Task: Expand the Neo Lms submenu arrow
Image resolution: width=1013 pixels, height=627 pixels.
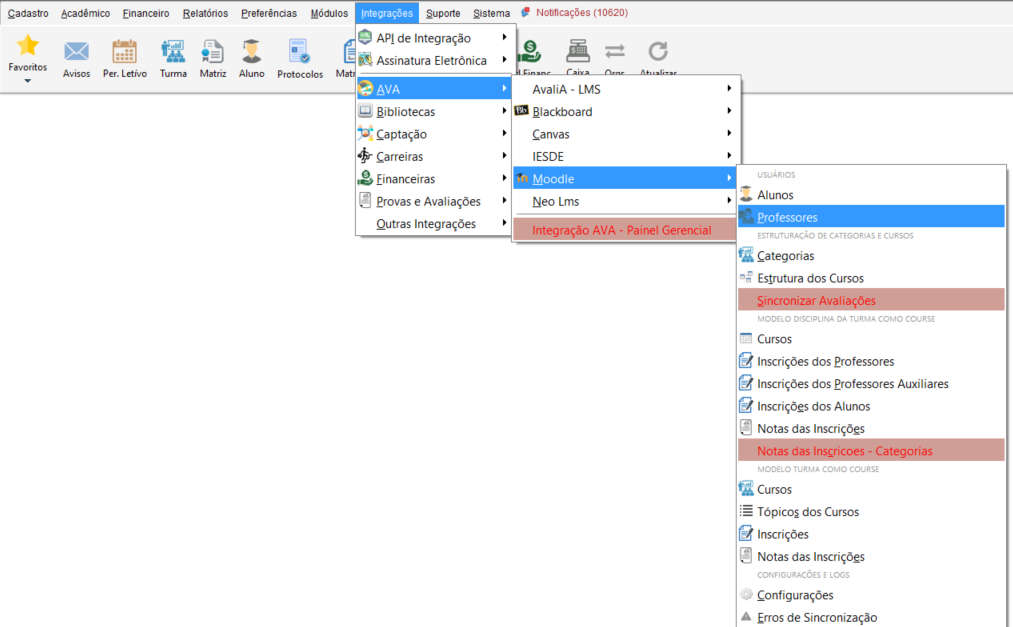Action: (729, 200)
